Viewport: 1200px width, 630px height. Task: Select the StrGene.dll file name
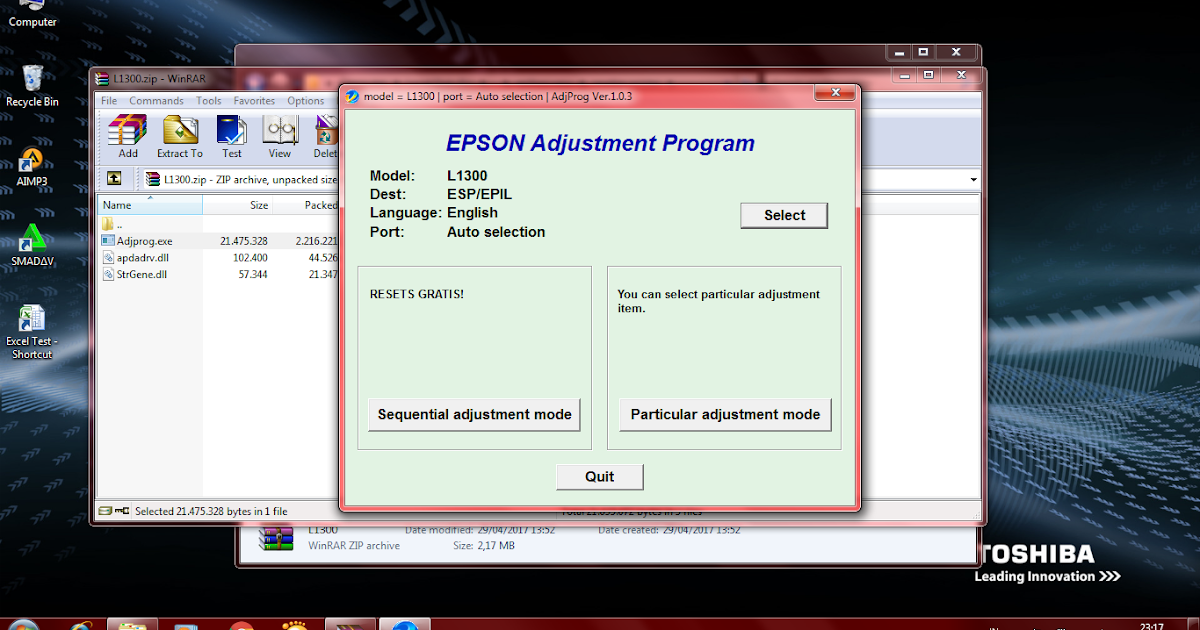tap(142, 273)
